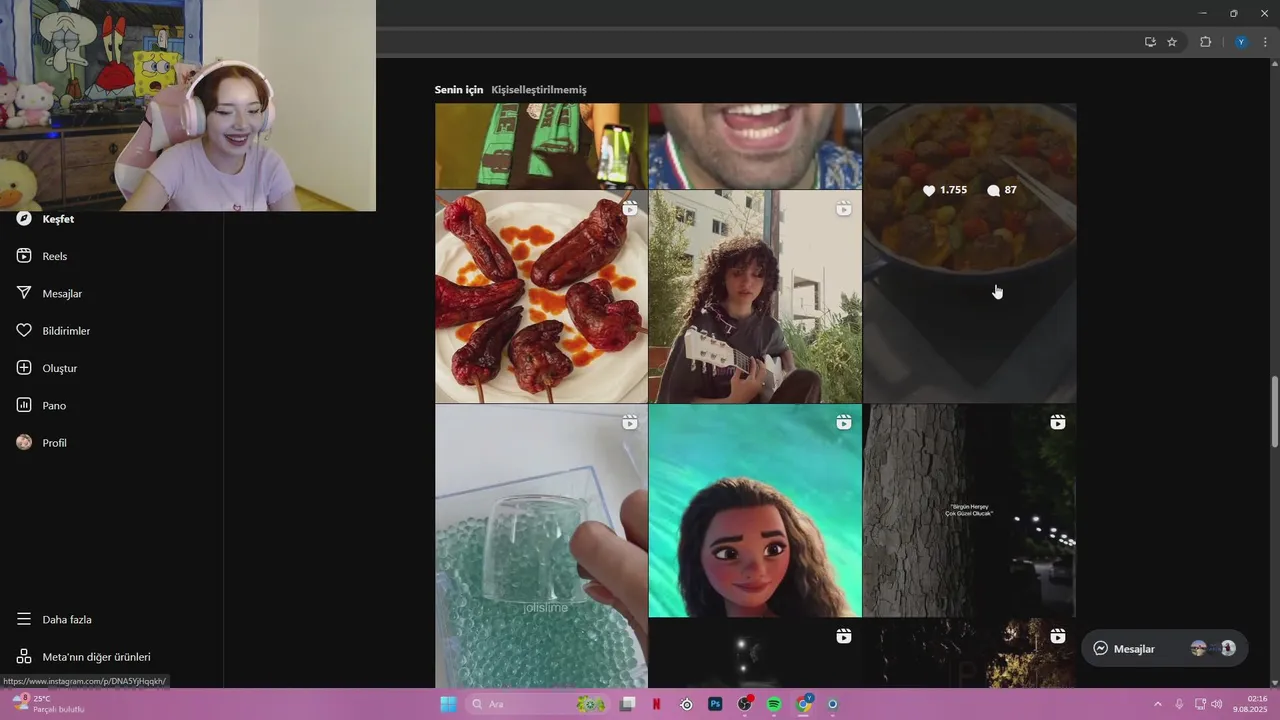Viewport: 1280px width, 720px height.
Task: Open OBS Studio on the taskbar
Action: pos(745,704)
